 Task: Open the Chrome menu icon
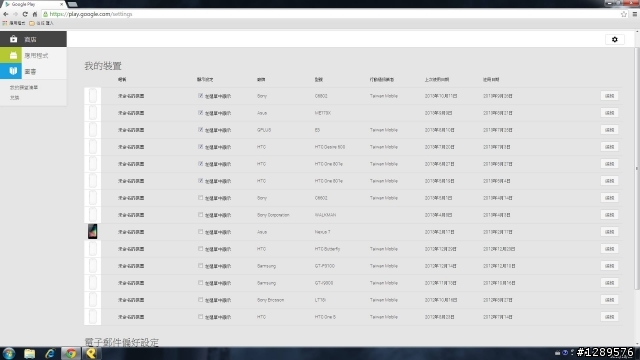[635, 14]
